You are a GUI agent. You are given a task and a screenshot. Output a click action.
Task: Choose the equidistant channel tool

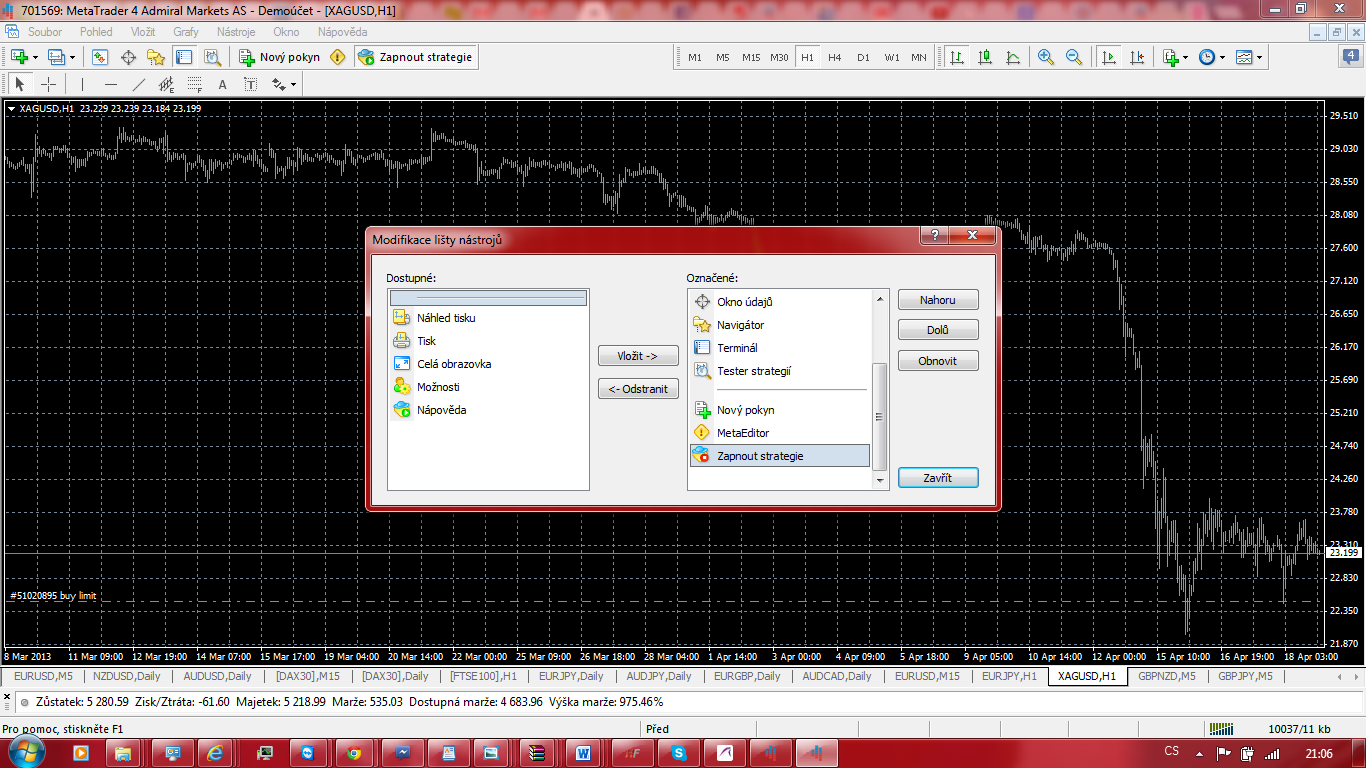coord(166,84)
